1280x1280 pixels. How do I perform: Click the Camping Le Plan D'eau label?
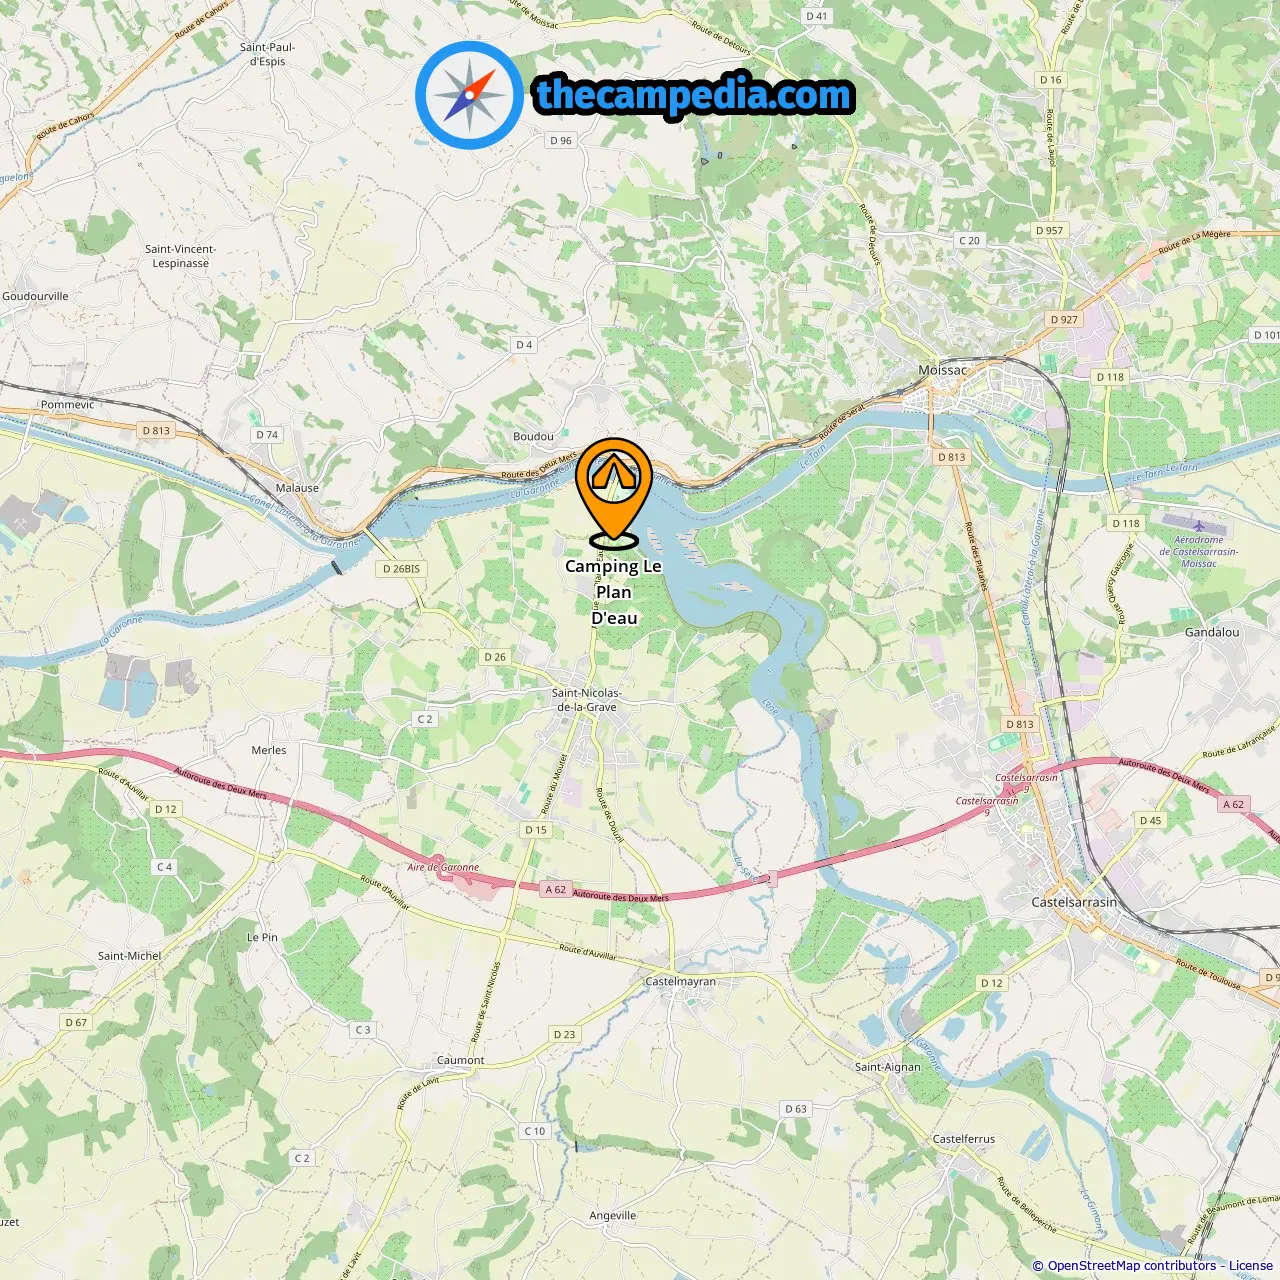(x=613, y=592)
